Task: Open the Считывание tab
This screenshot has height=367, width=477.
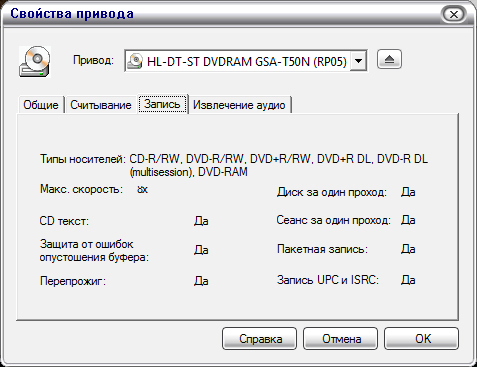Action: [101, 105]
